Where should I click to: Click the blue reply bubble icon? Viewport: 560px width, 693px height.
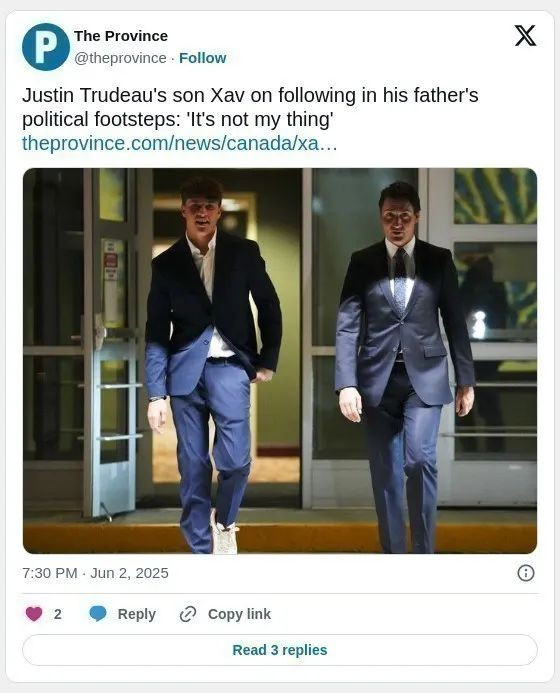tap(98, 614)
